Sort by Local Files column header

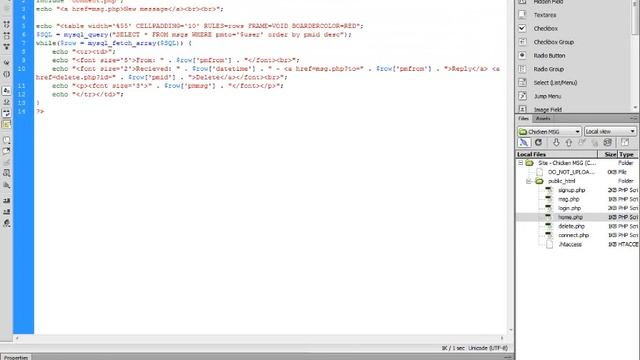click(557, 154)
